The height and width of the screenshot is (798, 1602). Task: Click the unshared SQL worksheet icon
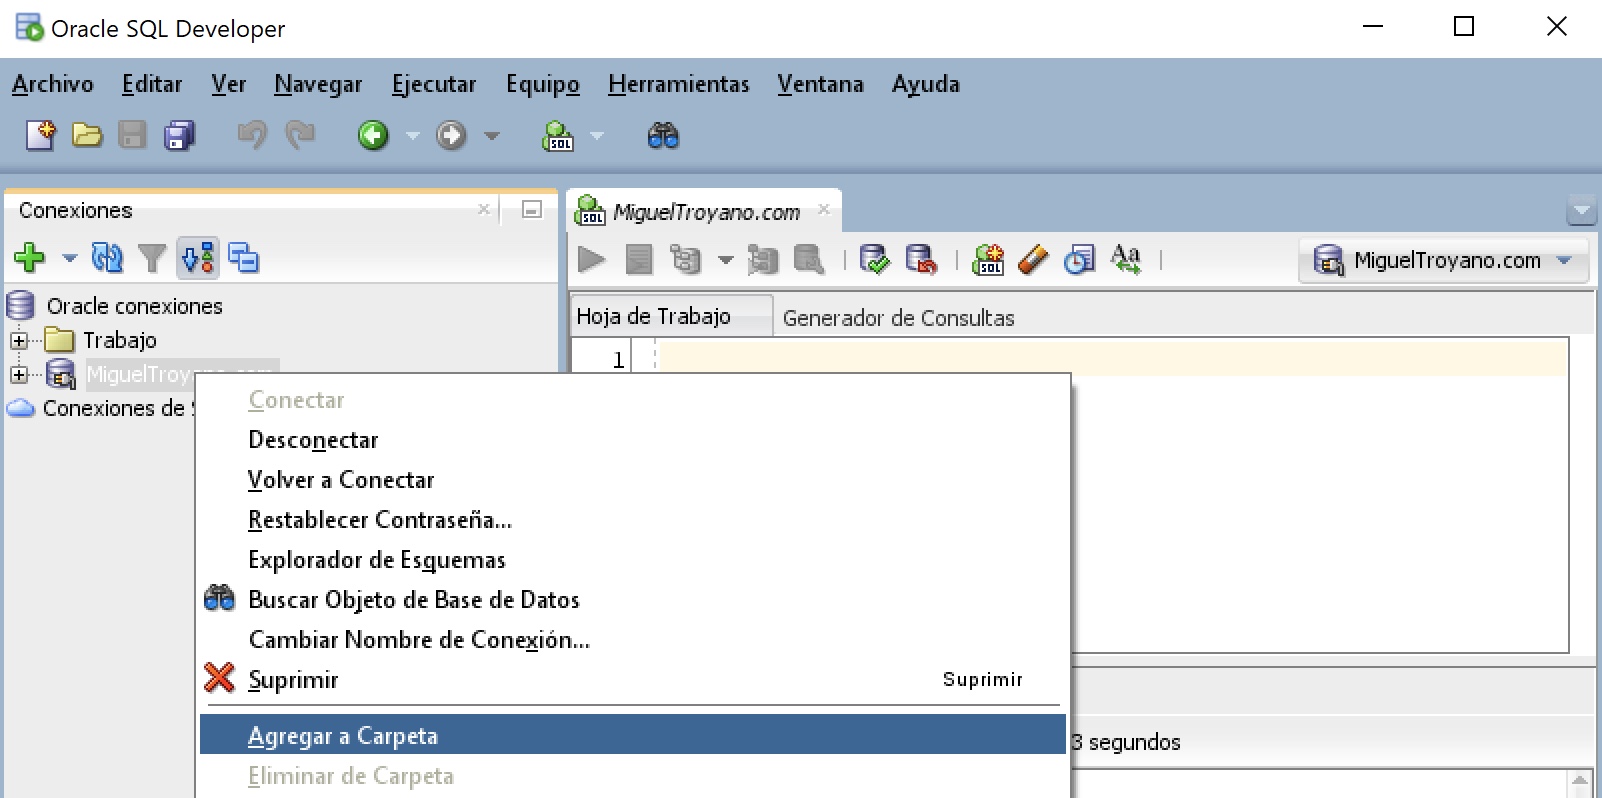[988, 260]
